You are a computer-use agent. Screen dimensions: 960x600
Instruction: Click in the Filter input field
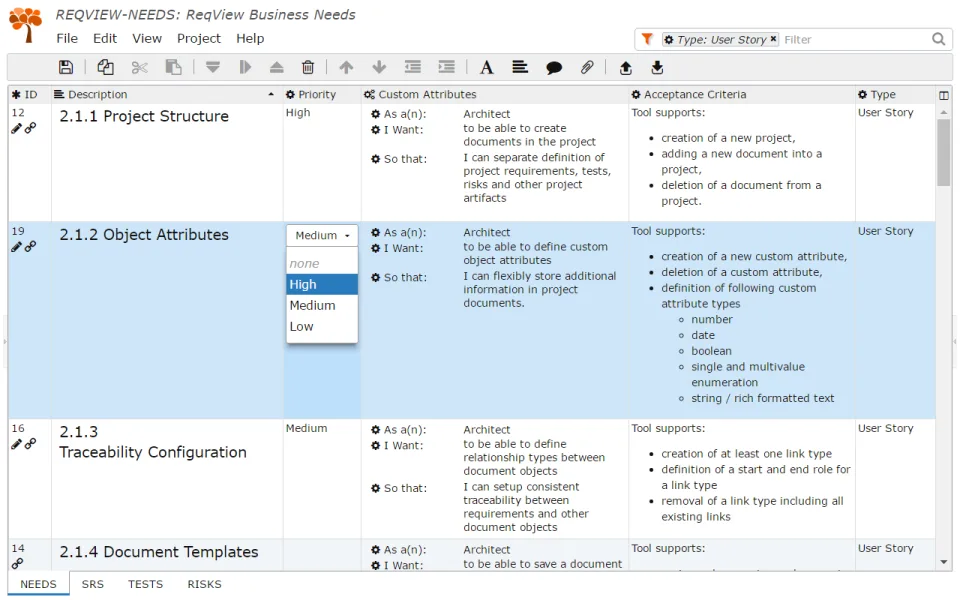[854, 39]
